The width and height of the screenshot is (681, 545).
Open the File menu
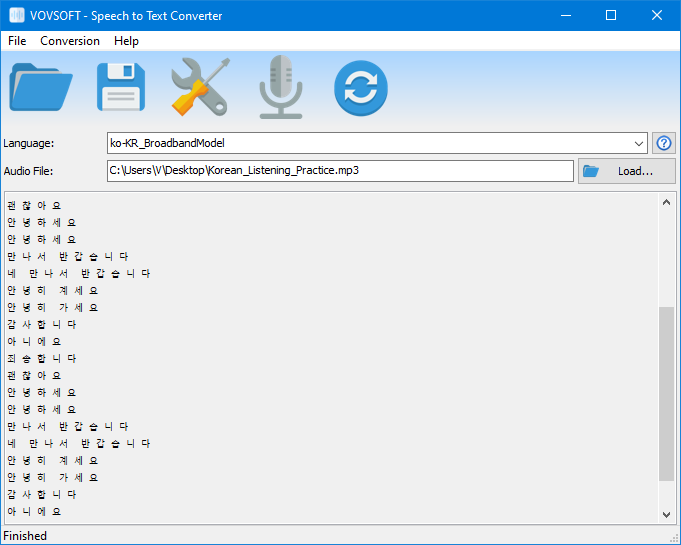tap(17, 41)
